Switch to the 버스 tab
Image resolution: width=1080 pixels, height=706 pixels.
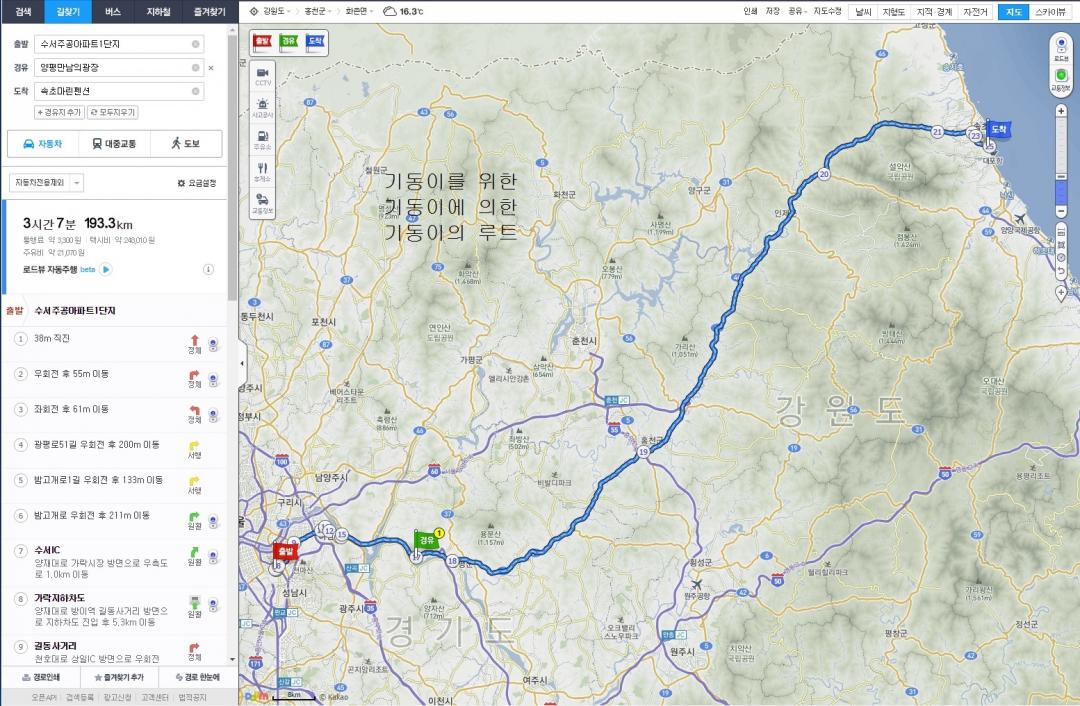[x=113, y=12]
